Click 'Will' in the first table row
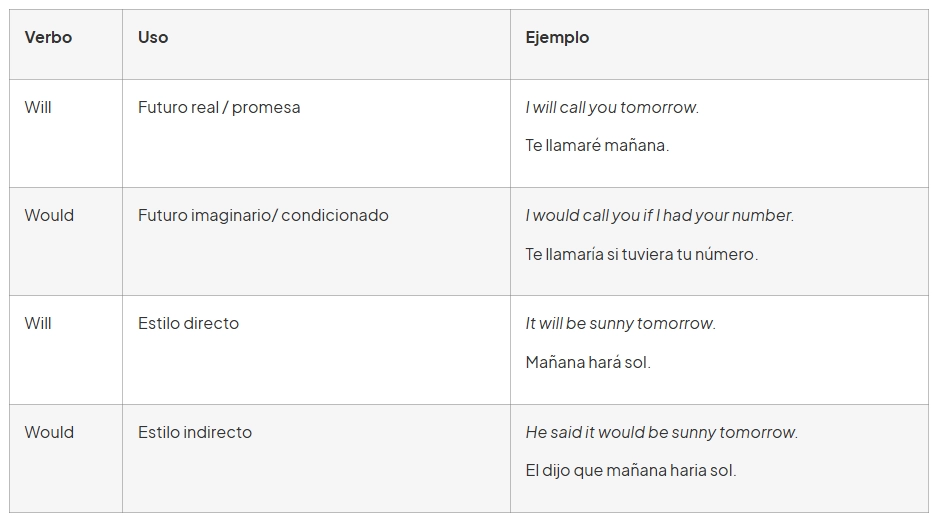Image resolution: width=942 pixels, height=522 pixels. [x=38, y=107]
